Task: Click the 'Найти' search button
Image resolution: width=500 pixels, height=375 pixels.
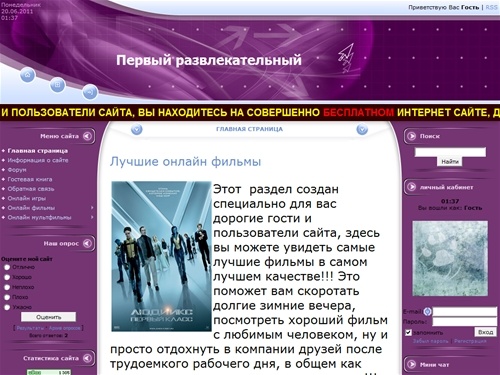Action: pos(450,161)
